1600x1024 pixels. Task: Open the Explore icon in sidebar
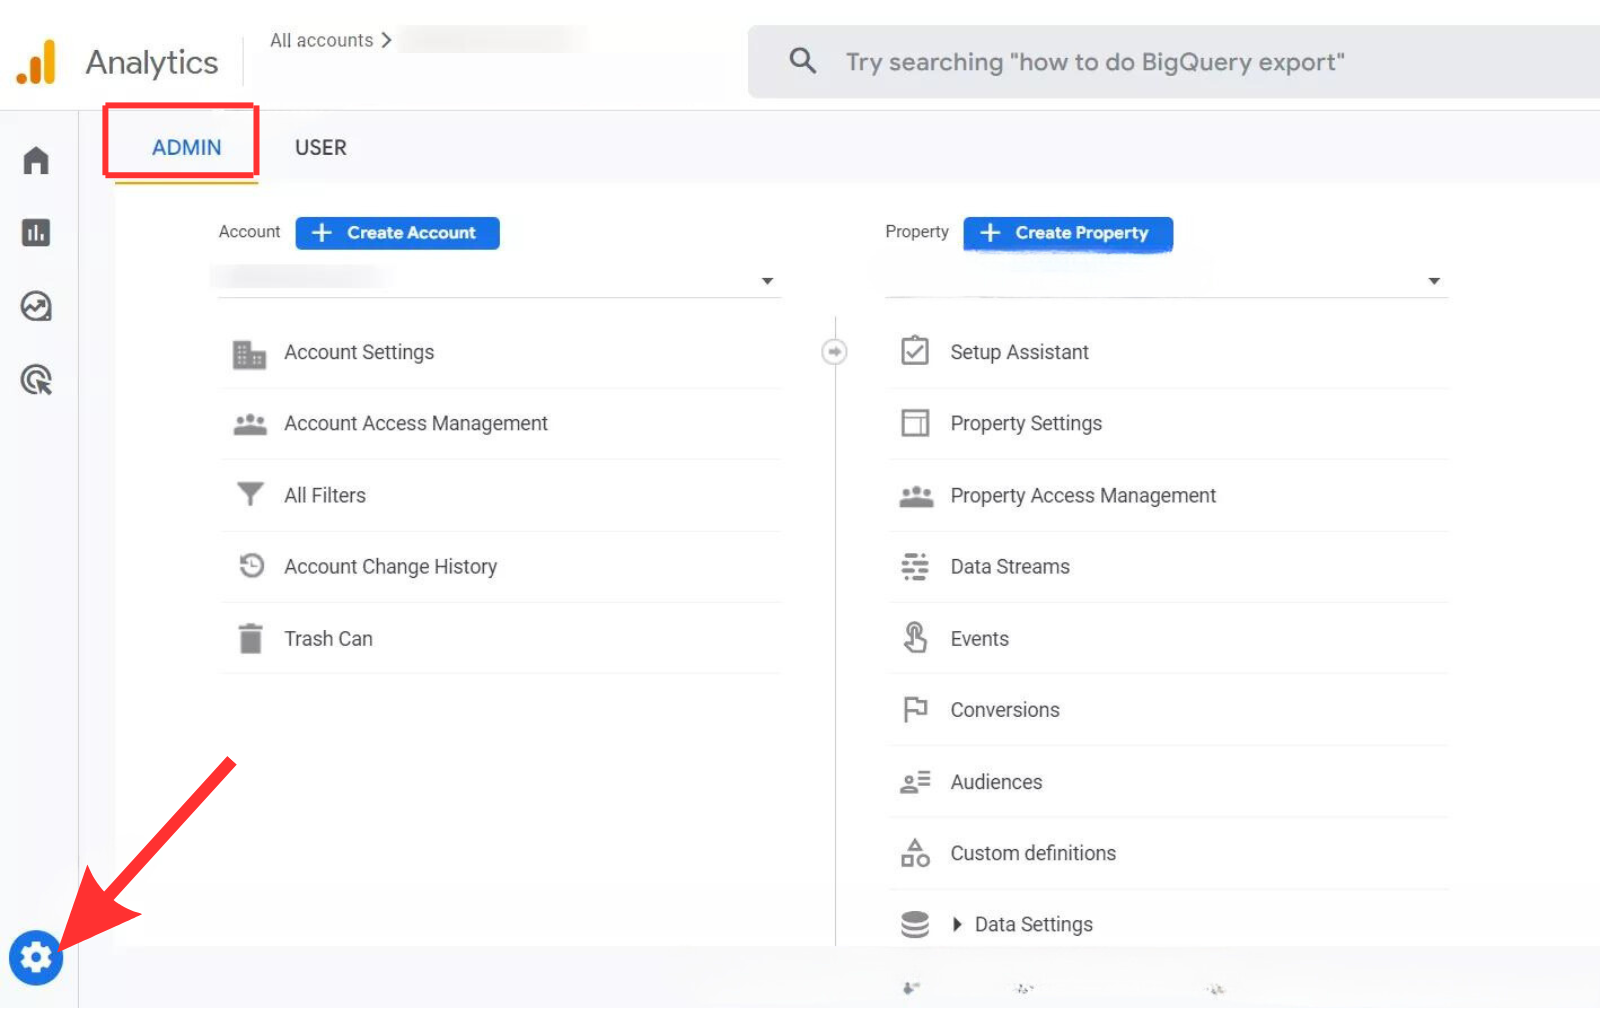coord(36,306)
